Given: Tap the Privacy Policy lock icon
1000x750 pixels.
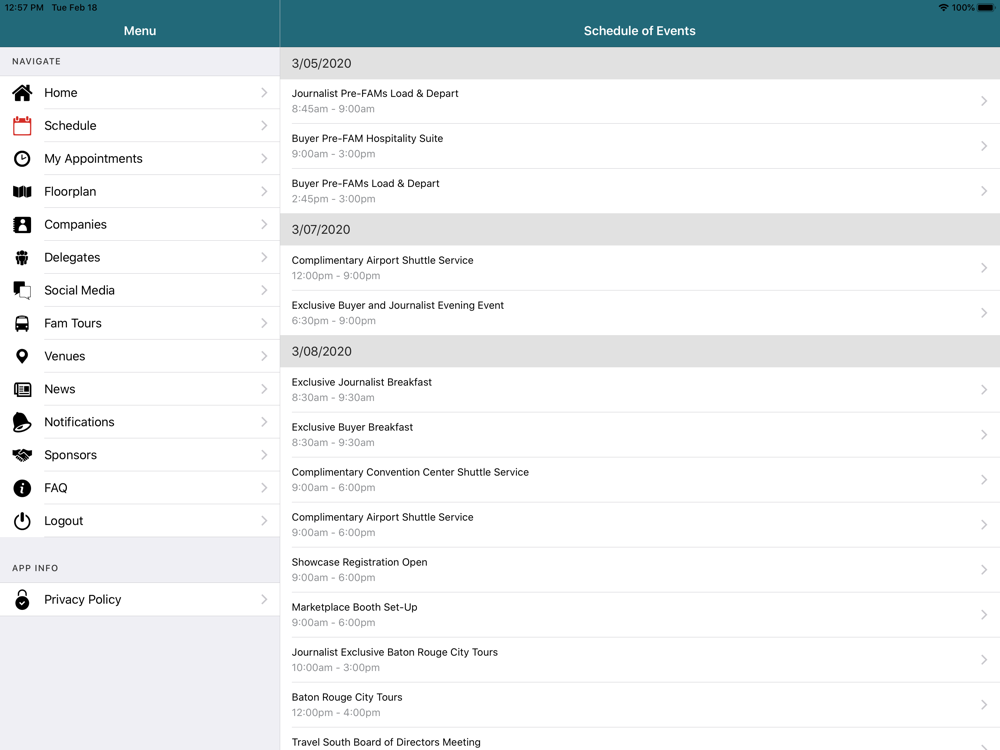Looking at the screenshot, I should 22,599.
